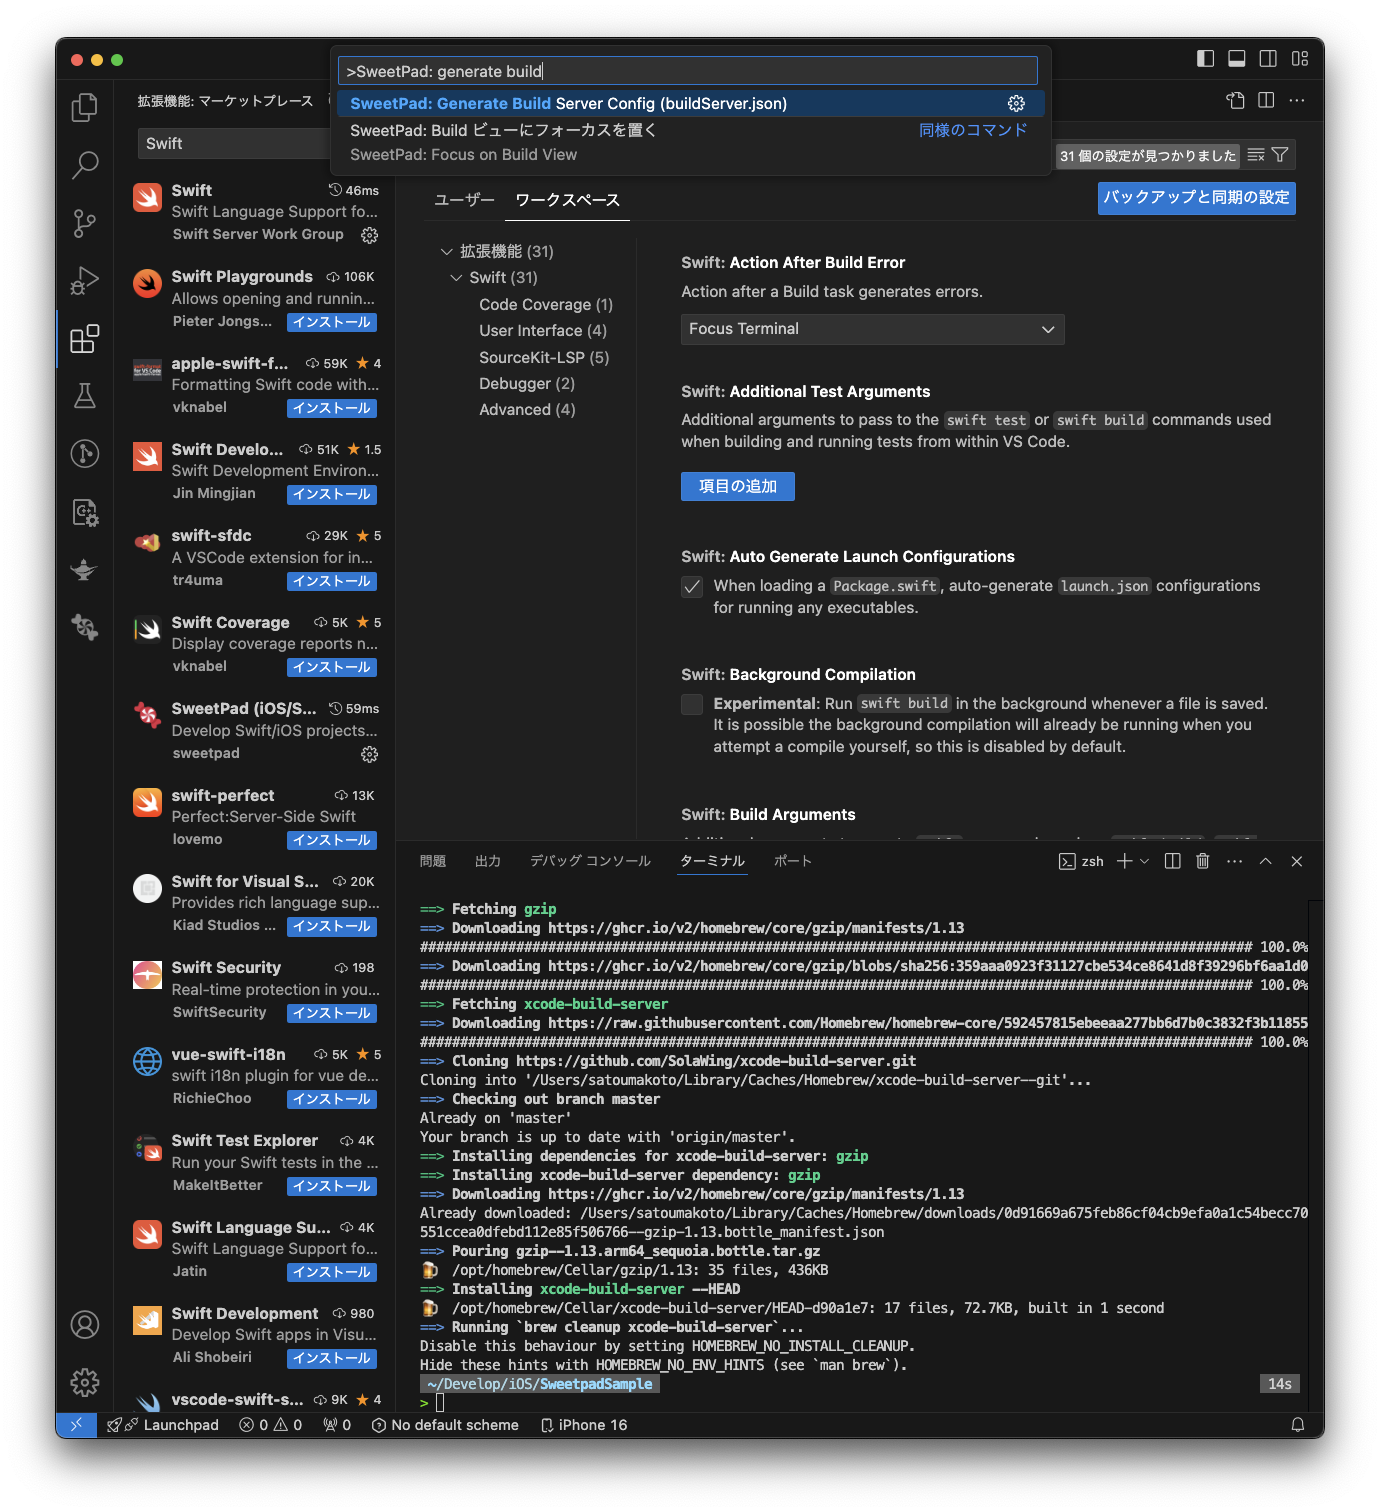Uncheck Auto Generate Launch Configurations checkbox

(x=692, y=587)
